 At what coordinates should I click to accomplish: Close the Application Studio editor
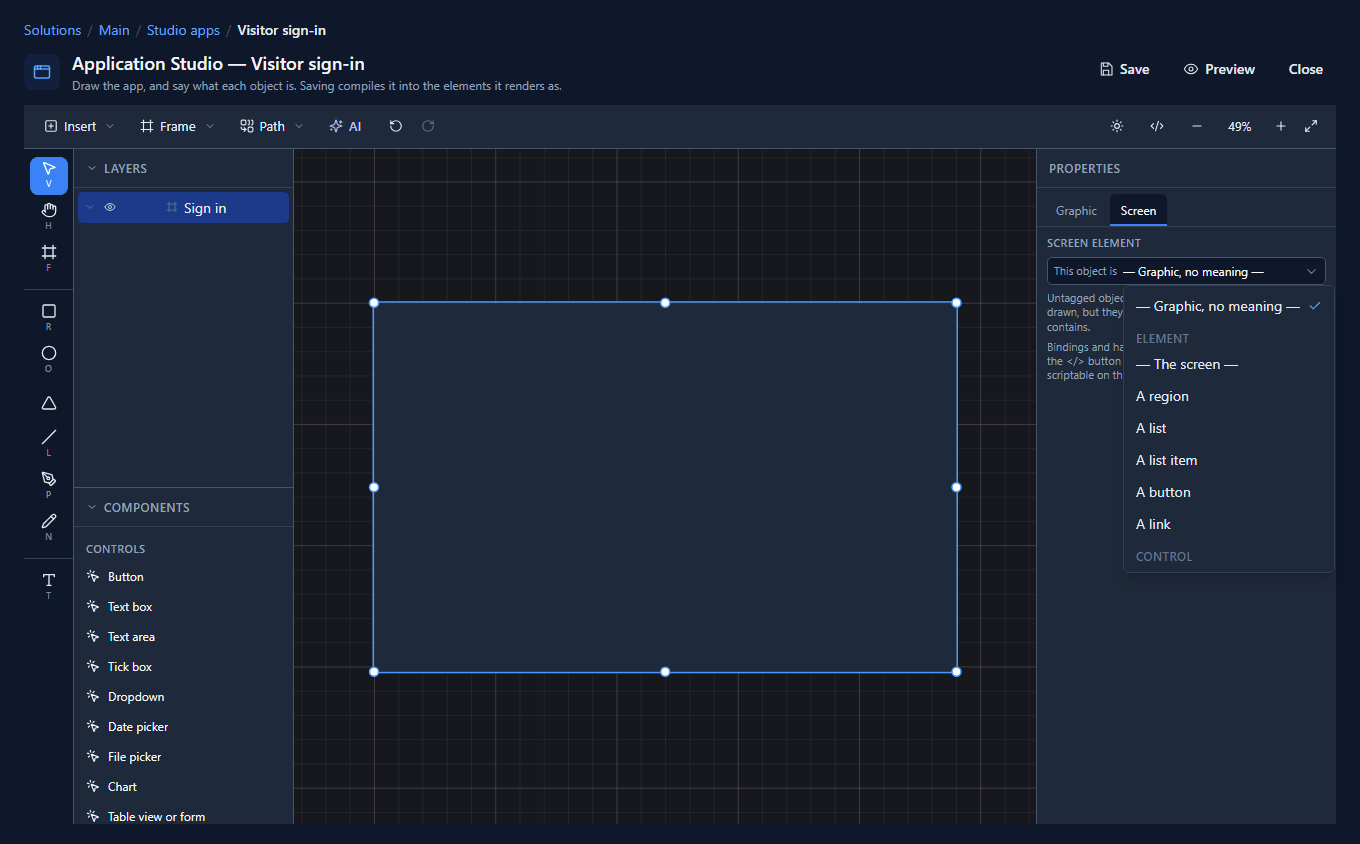pyautogui.click(x=1305, y=69)
